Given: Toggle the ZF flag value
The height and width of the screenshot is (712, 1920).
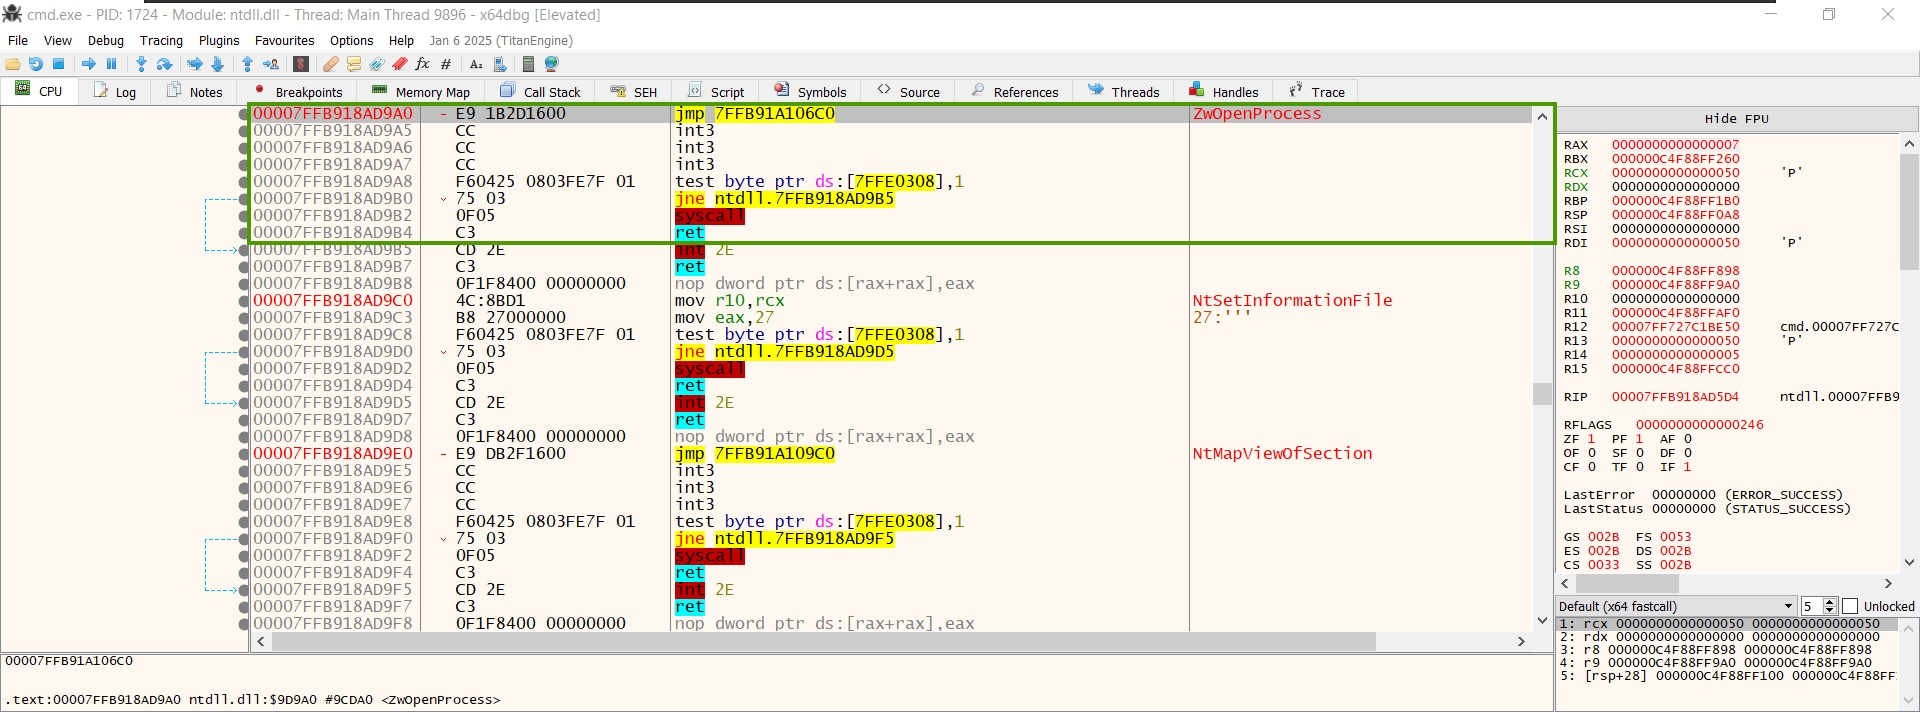Looking at the screenshot, I should (x=1591, y=439).
